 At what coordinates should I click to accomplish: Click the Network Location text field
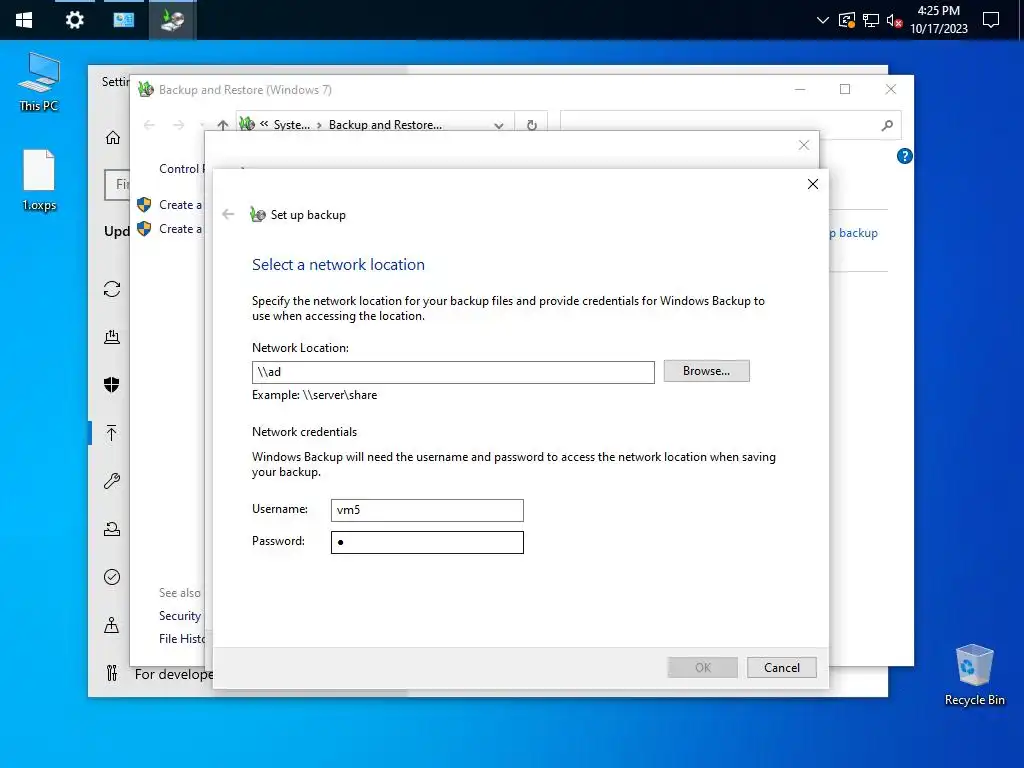point(453,372)
